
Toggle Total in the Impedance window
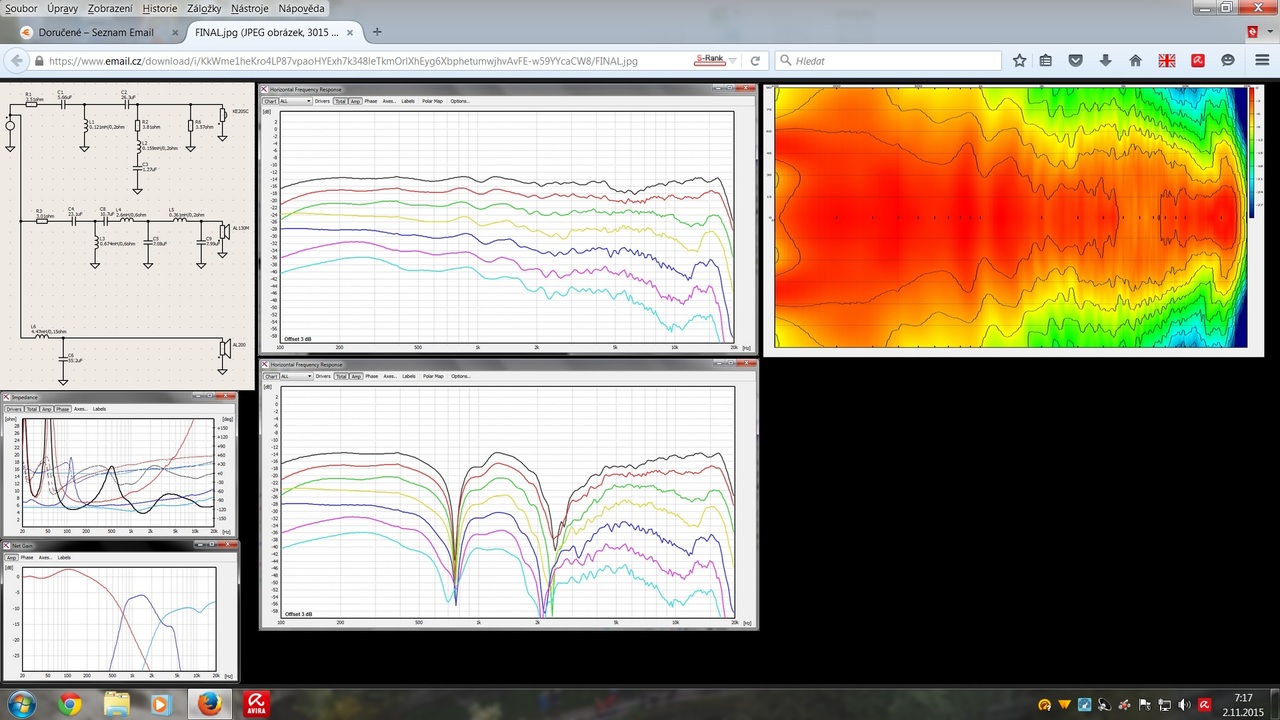(31, 409)
